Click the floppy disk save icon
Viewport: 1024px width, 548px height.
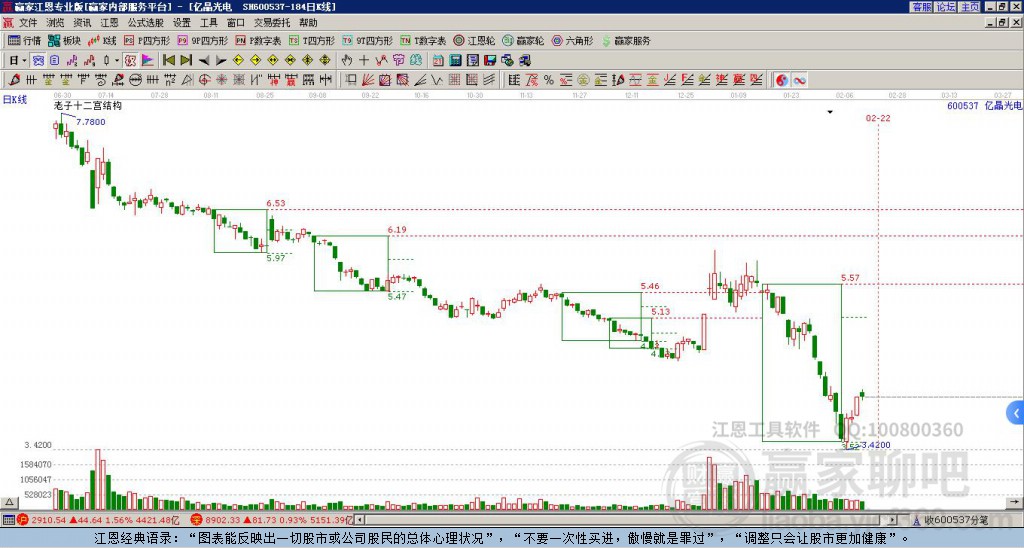point(490,61)
